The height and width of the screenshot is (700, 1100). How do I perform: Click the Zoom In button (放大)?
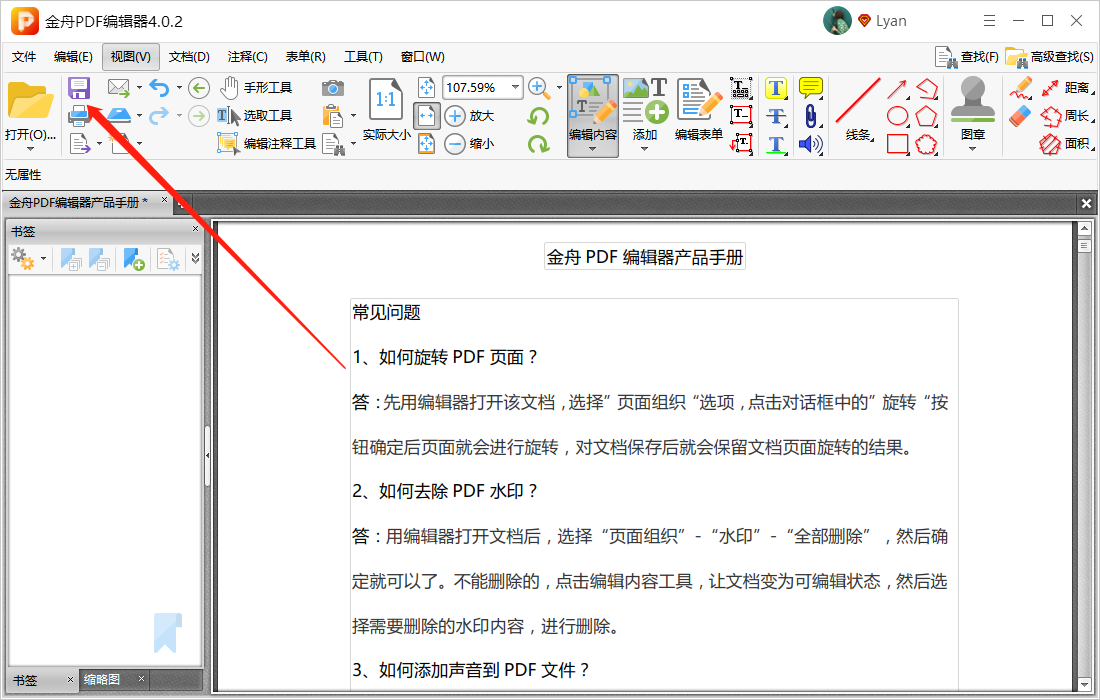[469, 116]
